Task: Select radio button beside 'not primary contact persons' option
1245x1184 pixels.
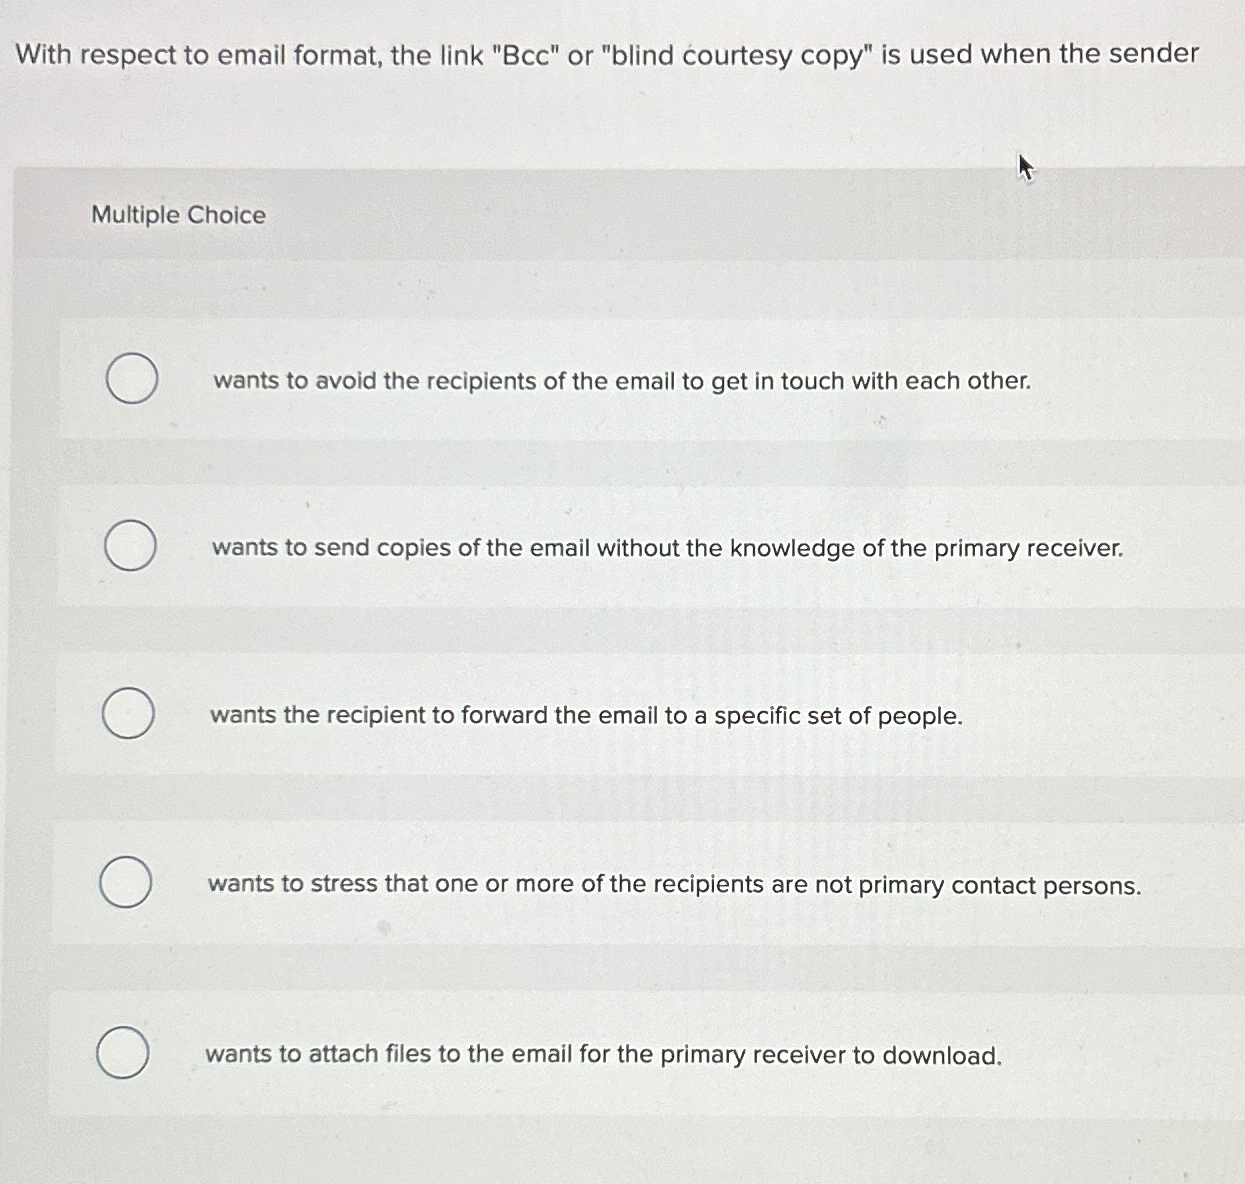Action: point(126,883)
